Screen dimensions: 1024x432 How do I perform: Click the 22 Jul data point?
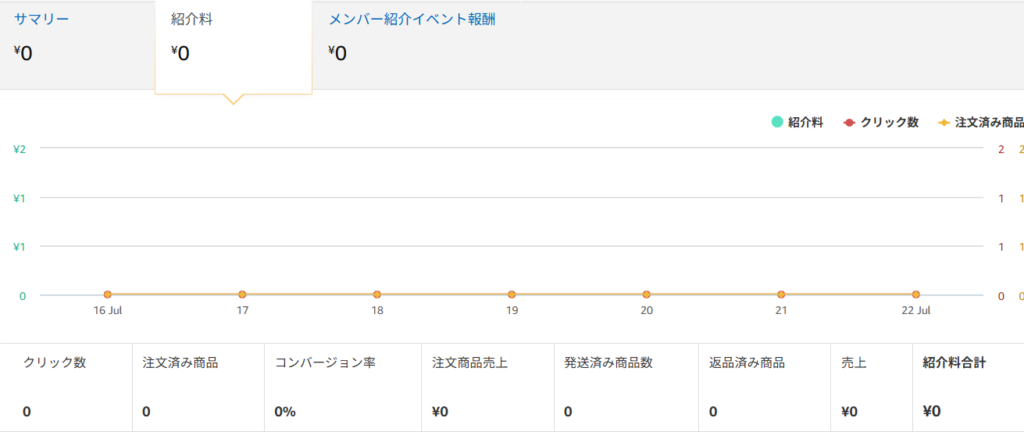916,295
